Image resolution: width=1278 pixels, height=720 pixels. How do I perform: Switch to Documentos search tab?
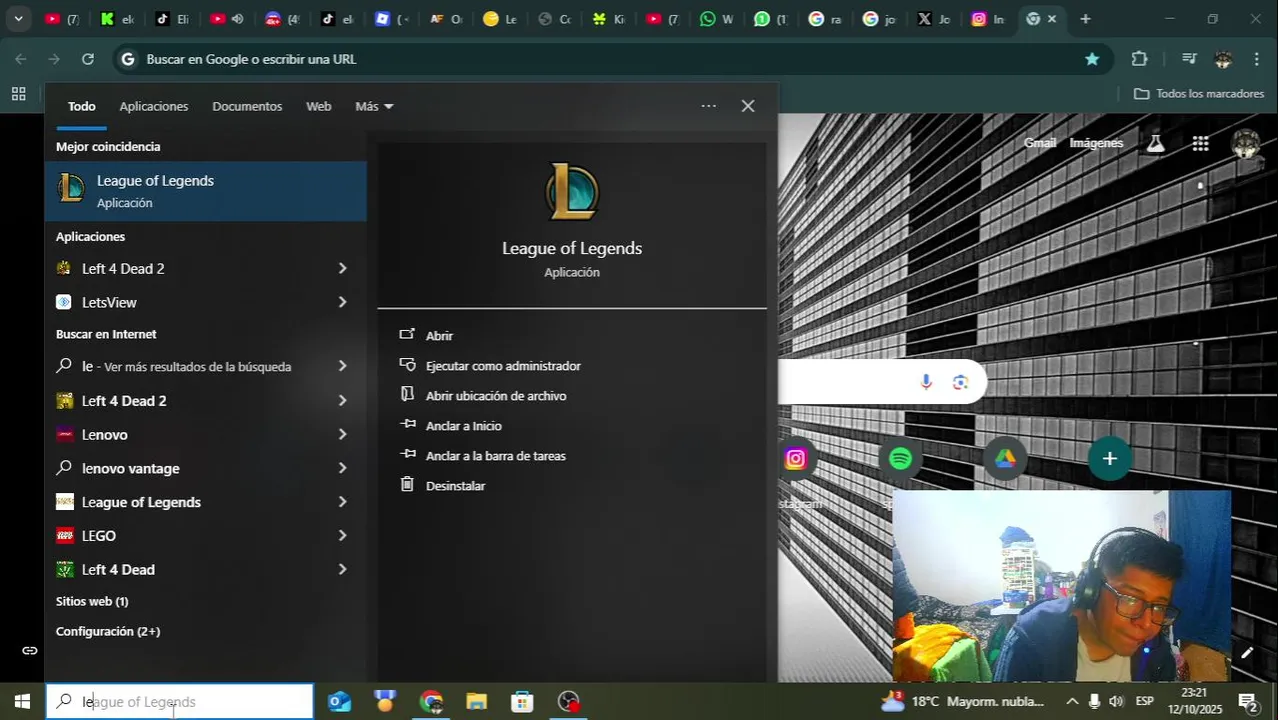click(247, 106)
